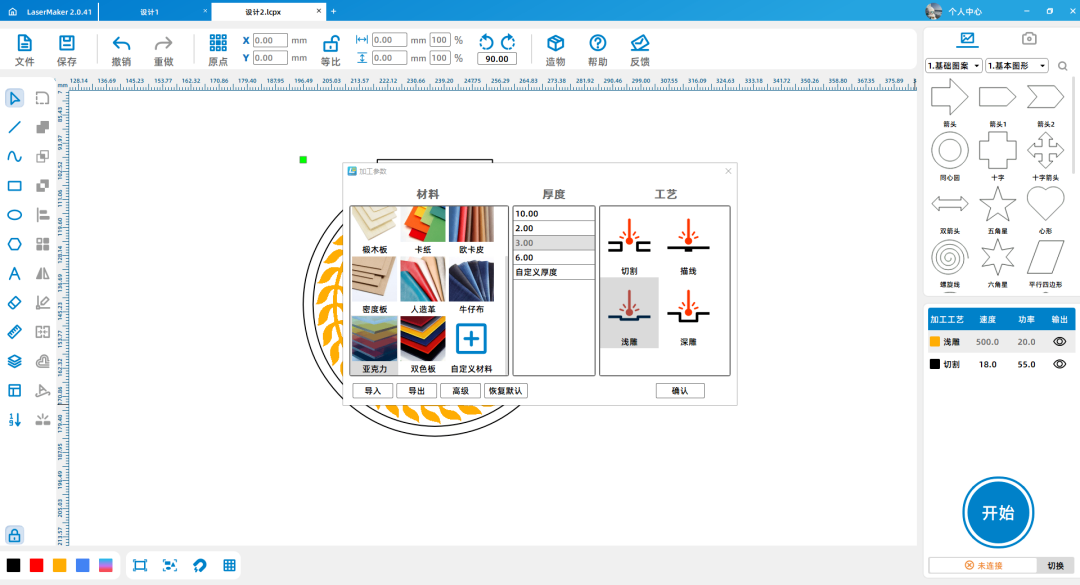Select the ellipse drawing tool

(x=15, y=215)
